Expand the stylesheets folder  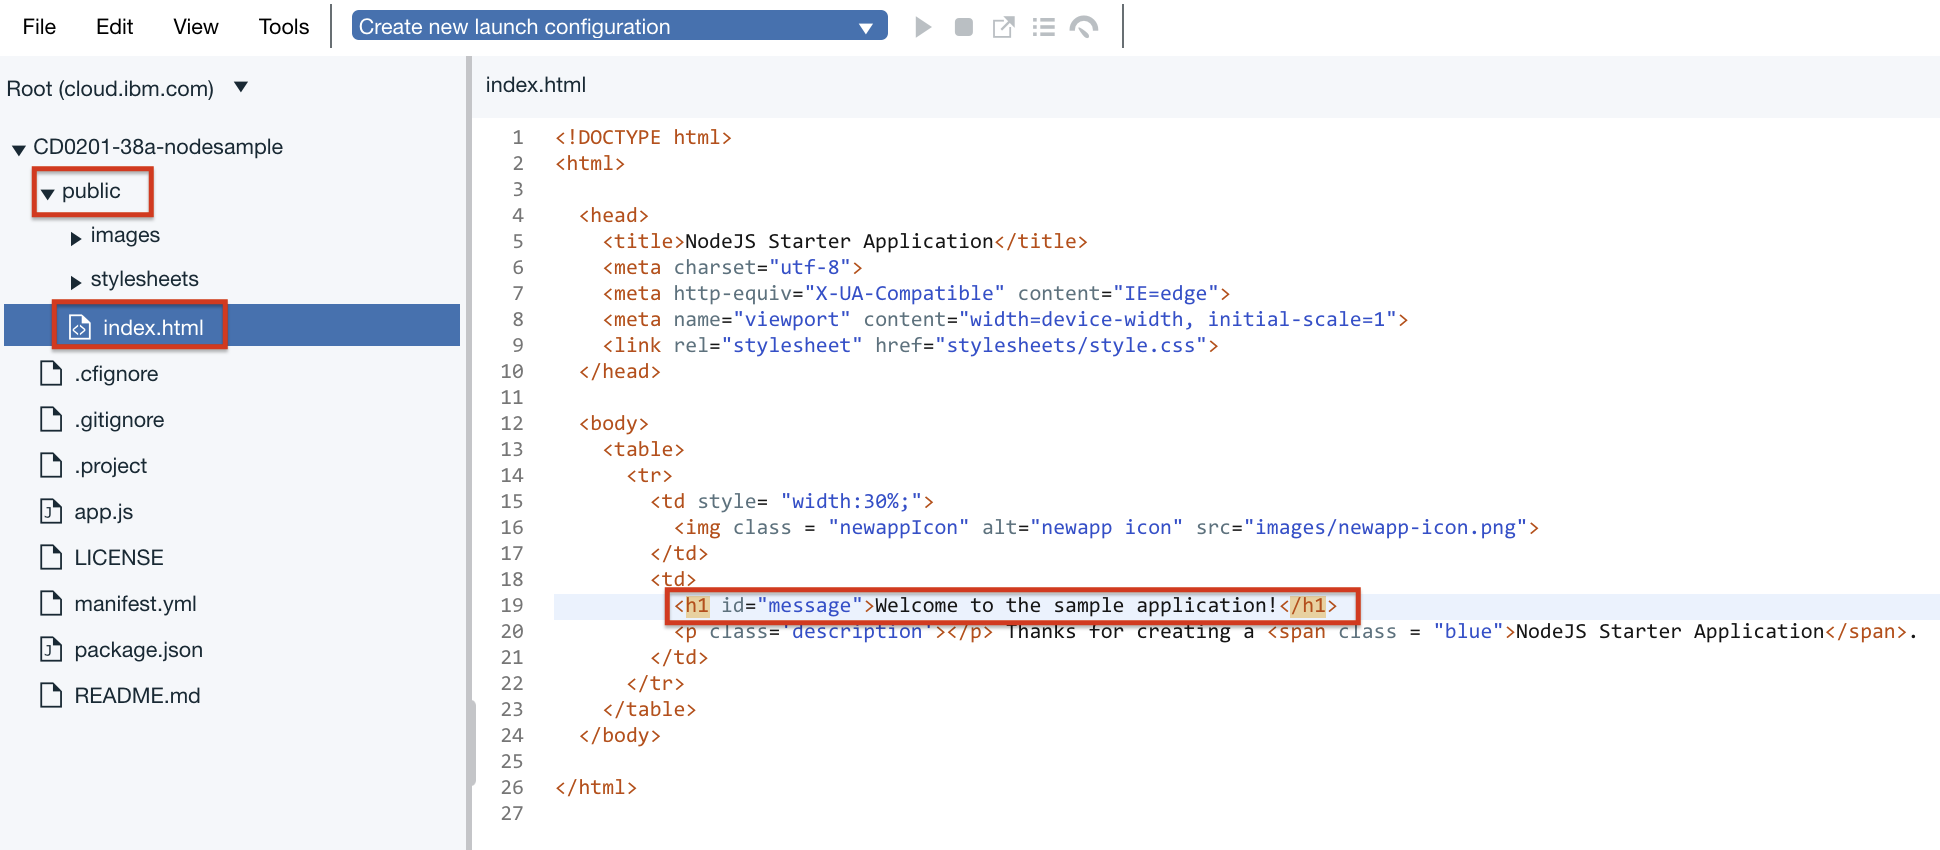pos(76,282)
